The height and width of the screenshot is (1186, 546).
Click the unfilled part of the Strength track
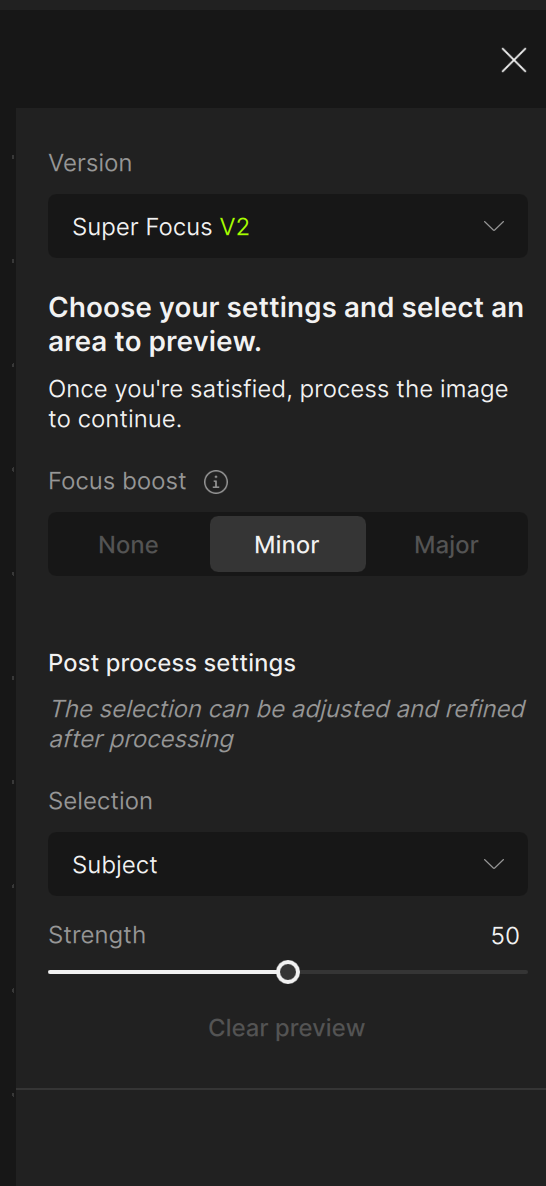click(414, 972)
